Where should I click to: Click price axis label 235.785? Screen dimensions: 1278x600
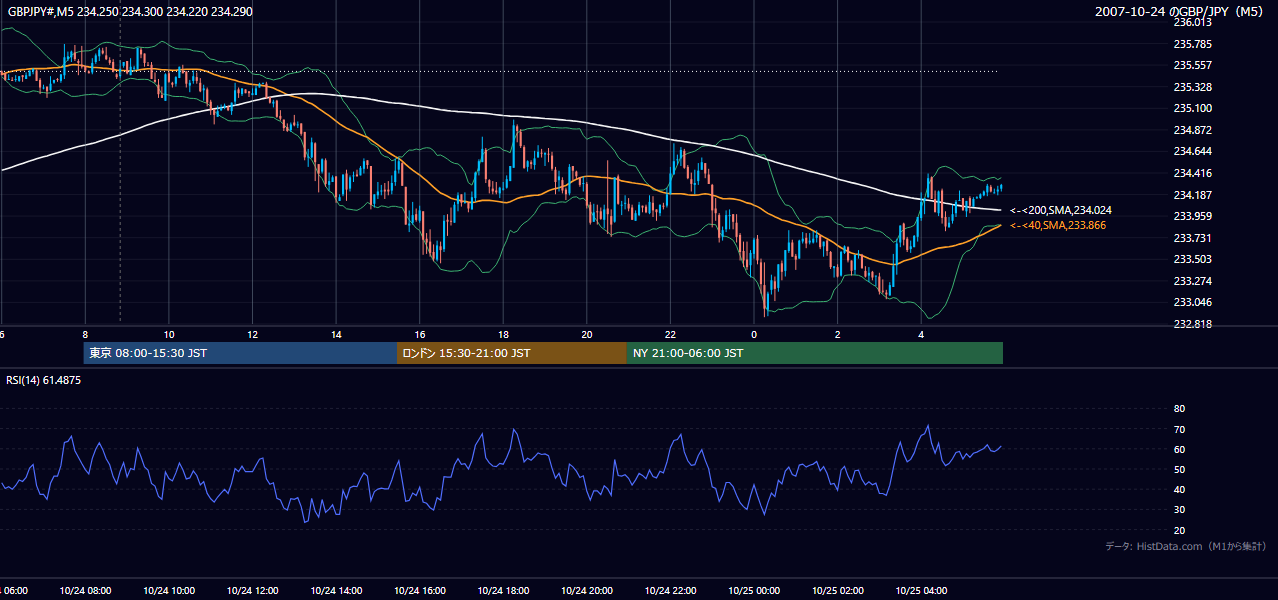point(1192,44)
